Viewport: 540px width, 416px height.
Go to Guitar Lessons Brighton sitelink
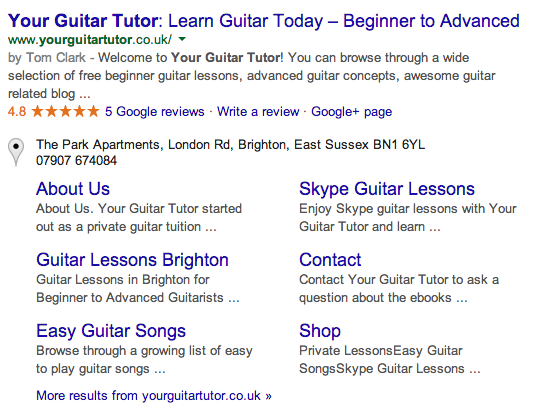[132, 260]
